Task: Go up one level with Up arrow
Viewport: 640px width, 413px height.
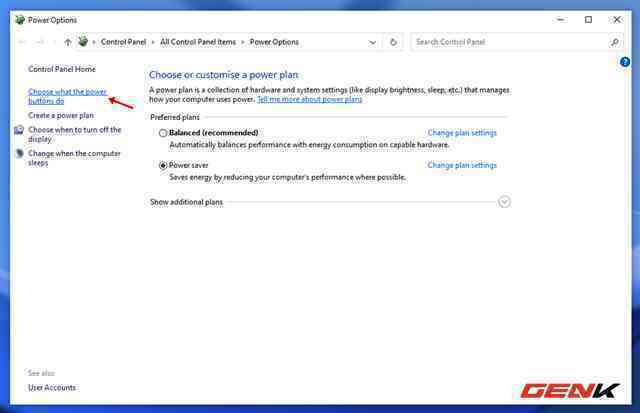Action: (x=68, y=42)
